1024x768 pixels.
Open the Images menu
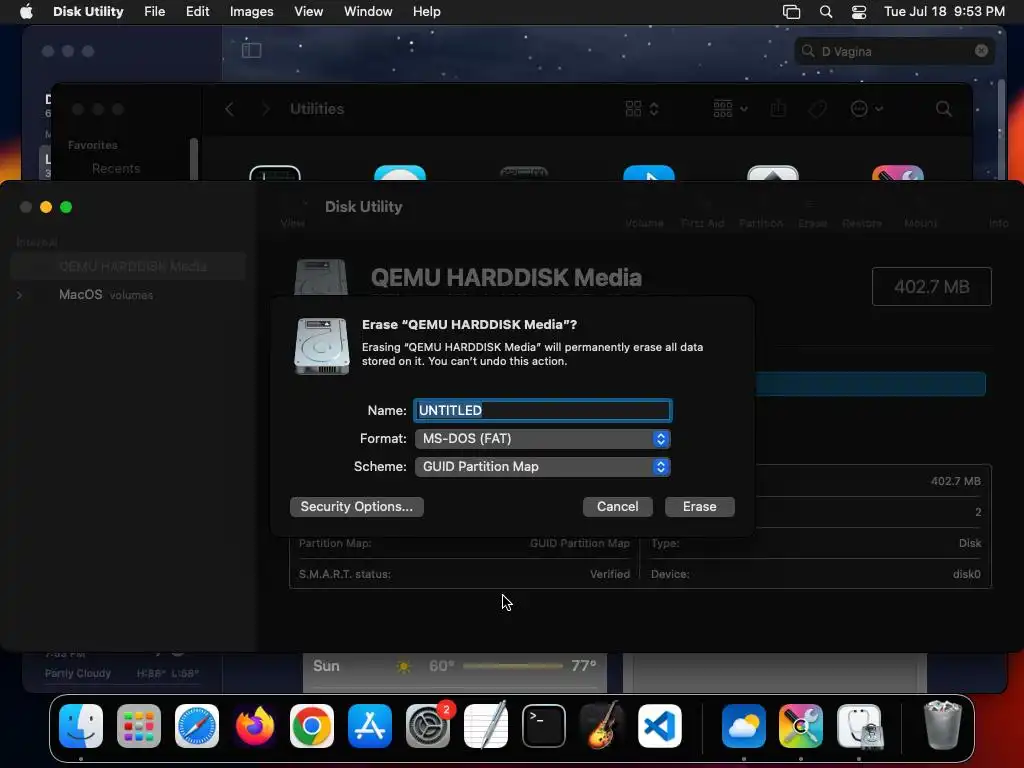[251, 12]
